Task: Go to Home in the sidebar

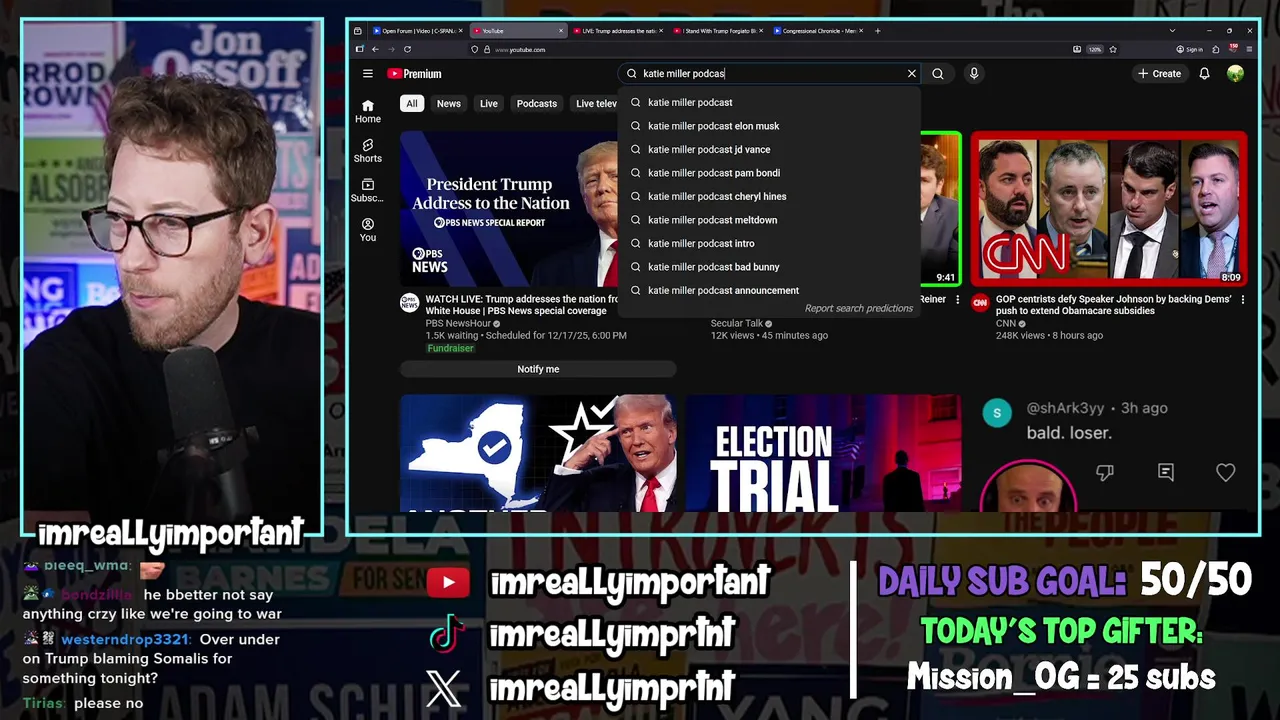Action: [368, 111]
